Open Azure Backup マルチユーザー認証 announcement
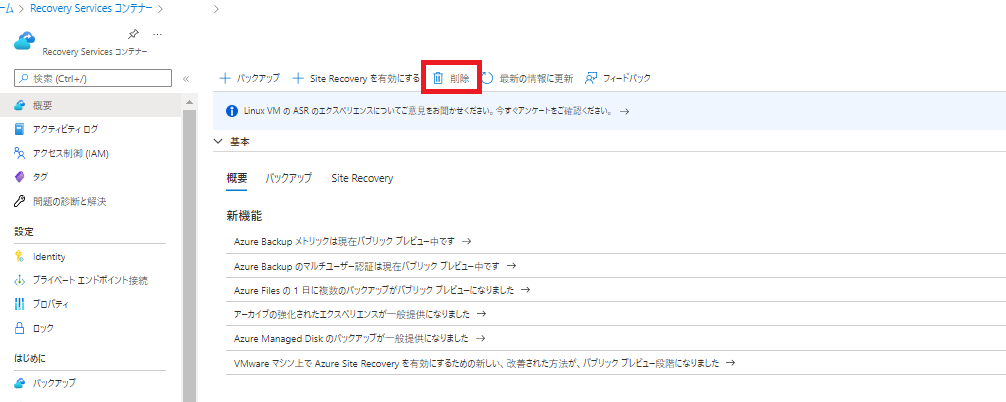This screenshot has height=402, width=1006. [x=366, y=265]
